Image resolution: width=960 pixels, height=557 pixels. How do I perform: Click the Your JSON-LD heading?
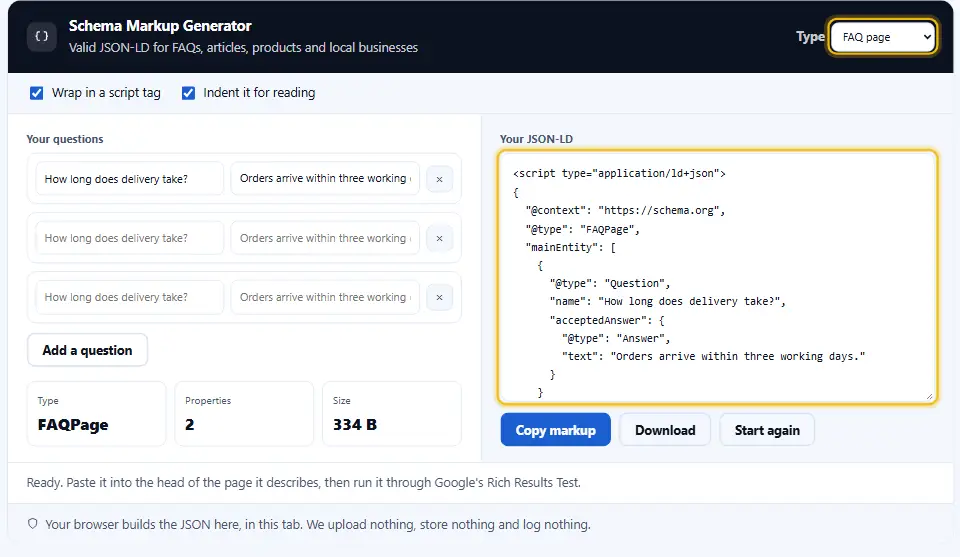pyautogui.click(x=536, y=139)
